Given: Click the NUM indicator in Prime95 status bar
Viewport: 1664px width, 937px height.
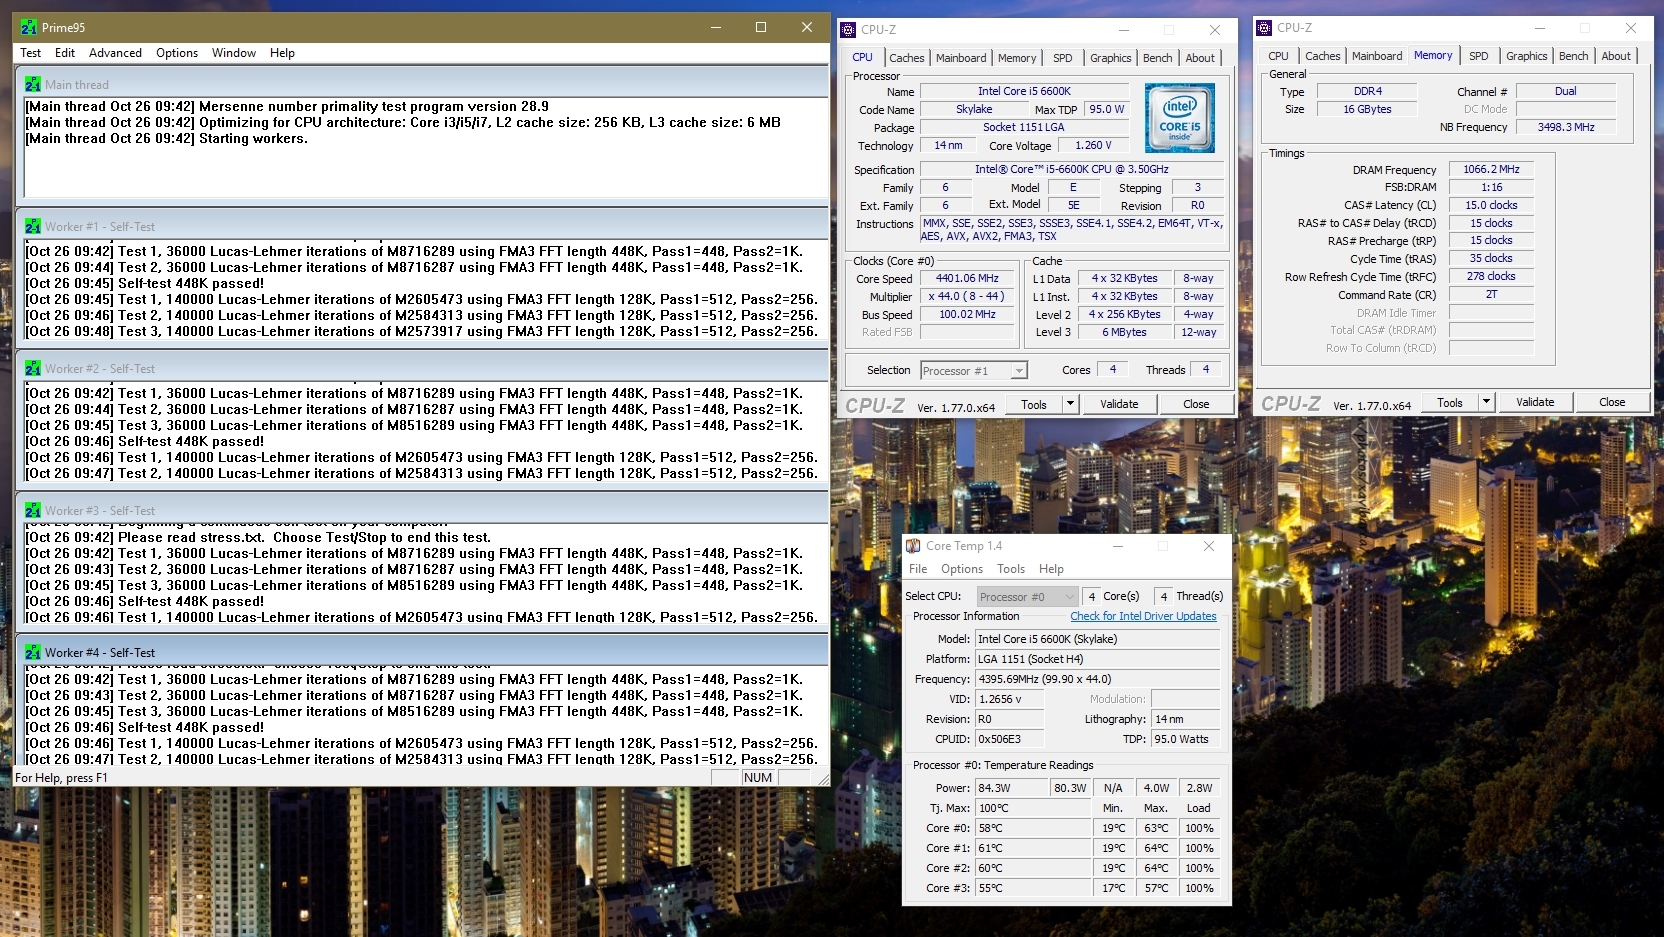Looking at the screenshot, I should point(758,778).
